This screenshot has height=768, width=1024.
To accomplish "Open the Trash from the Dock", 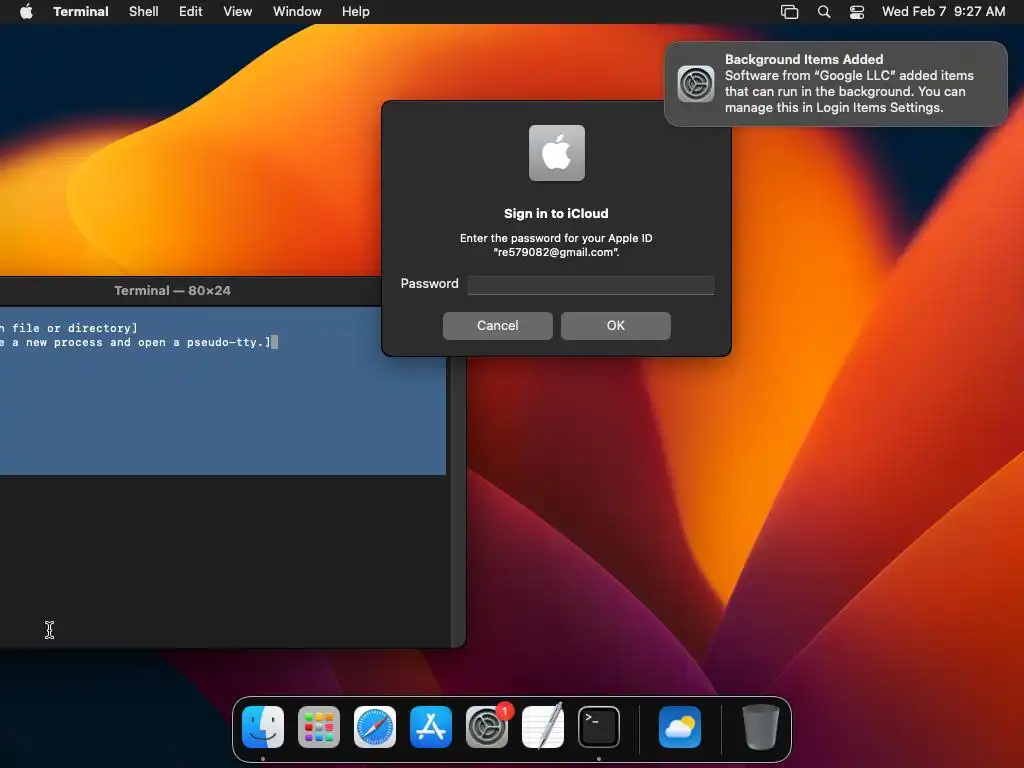I will pyautogui.click(x=761, y=727).
